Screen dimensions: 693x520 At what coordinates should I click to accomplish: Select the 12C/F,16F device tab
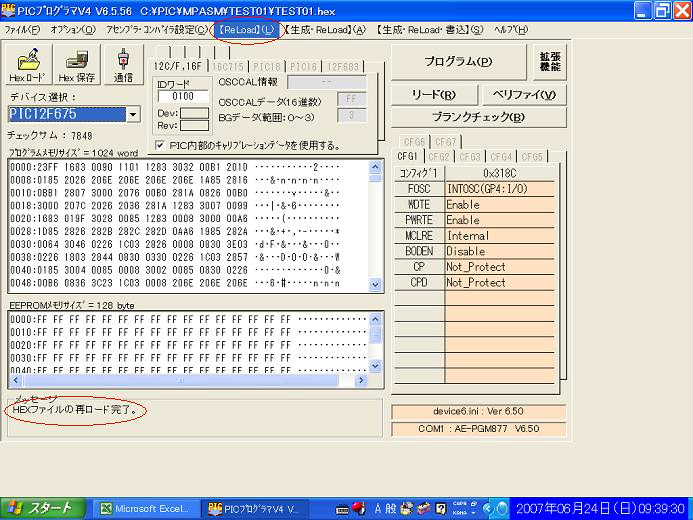click(178, 66)
